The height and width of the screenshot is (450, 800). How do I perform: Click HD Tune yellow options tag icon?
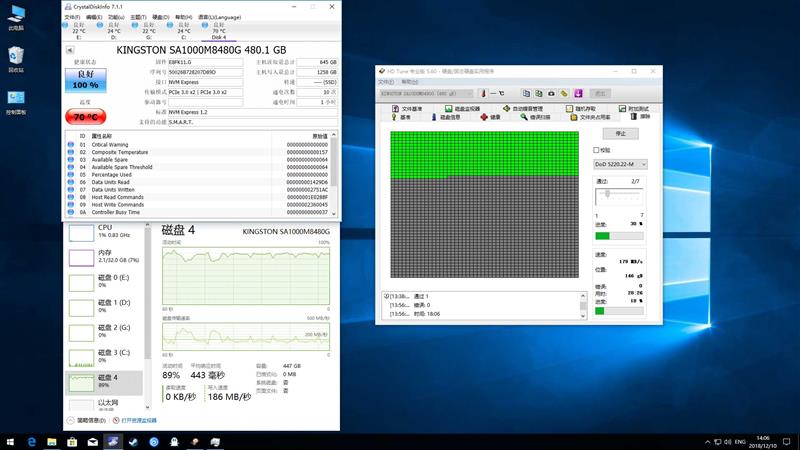point(564,93)
